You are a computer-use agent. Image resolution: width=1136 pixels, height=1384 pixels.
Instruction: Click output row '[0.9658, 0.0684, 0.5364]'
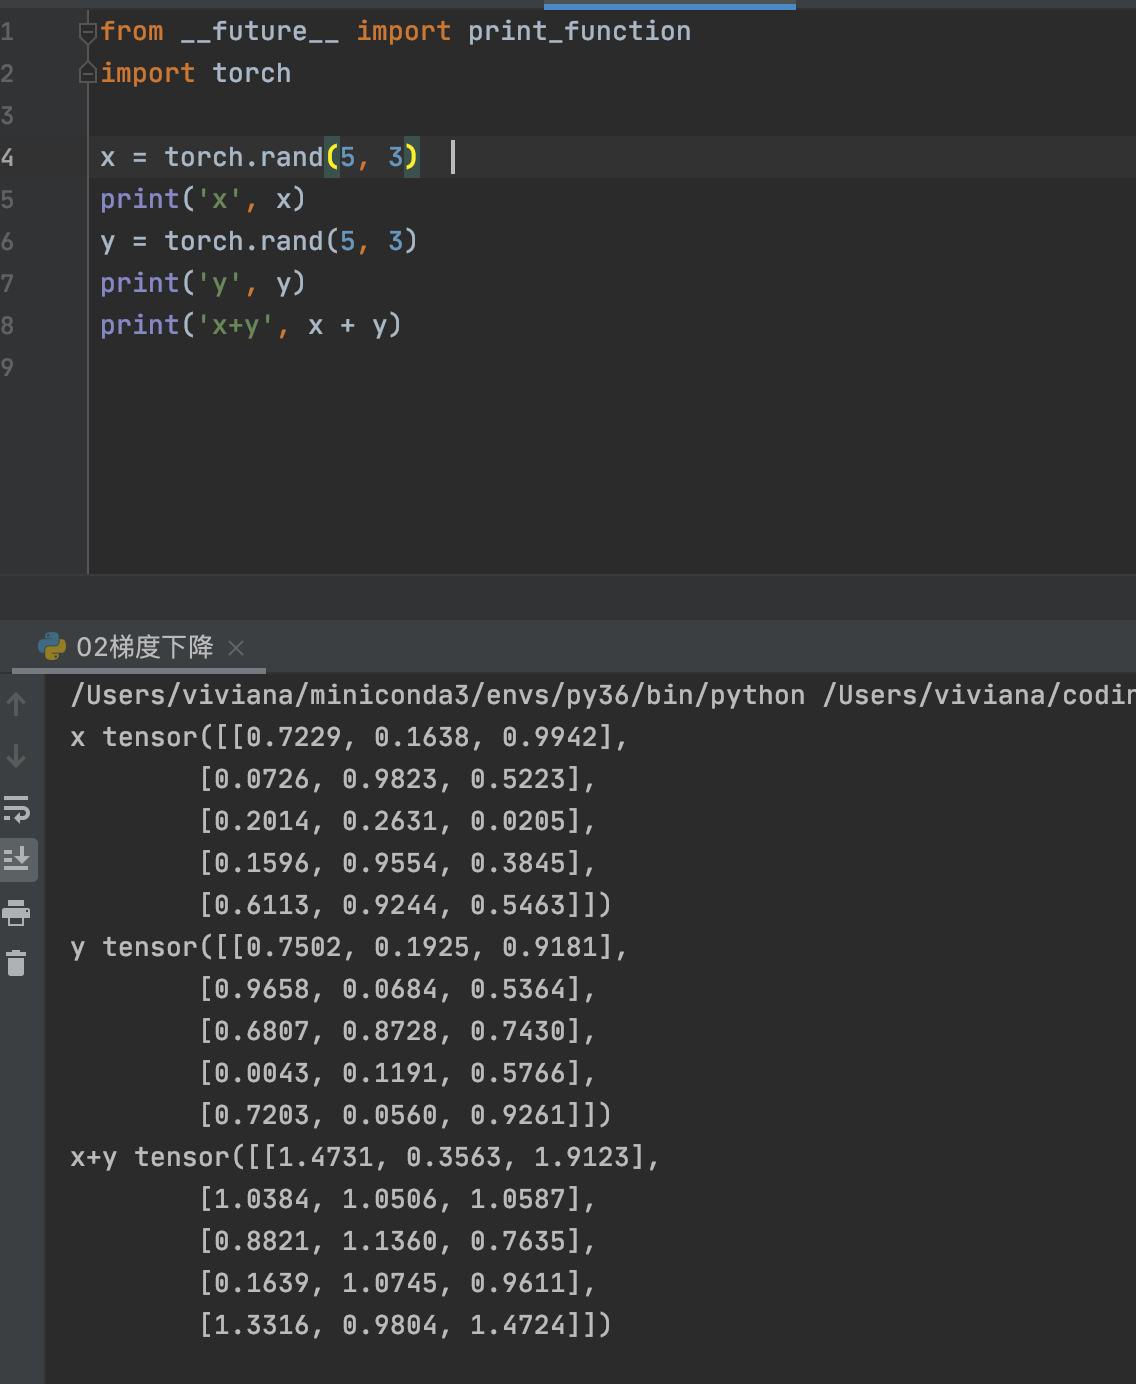point(390,989)
